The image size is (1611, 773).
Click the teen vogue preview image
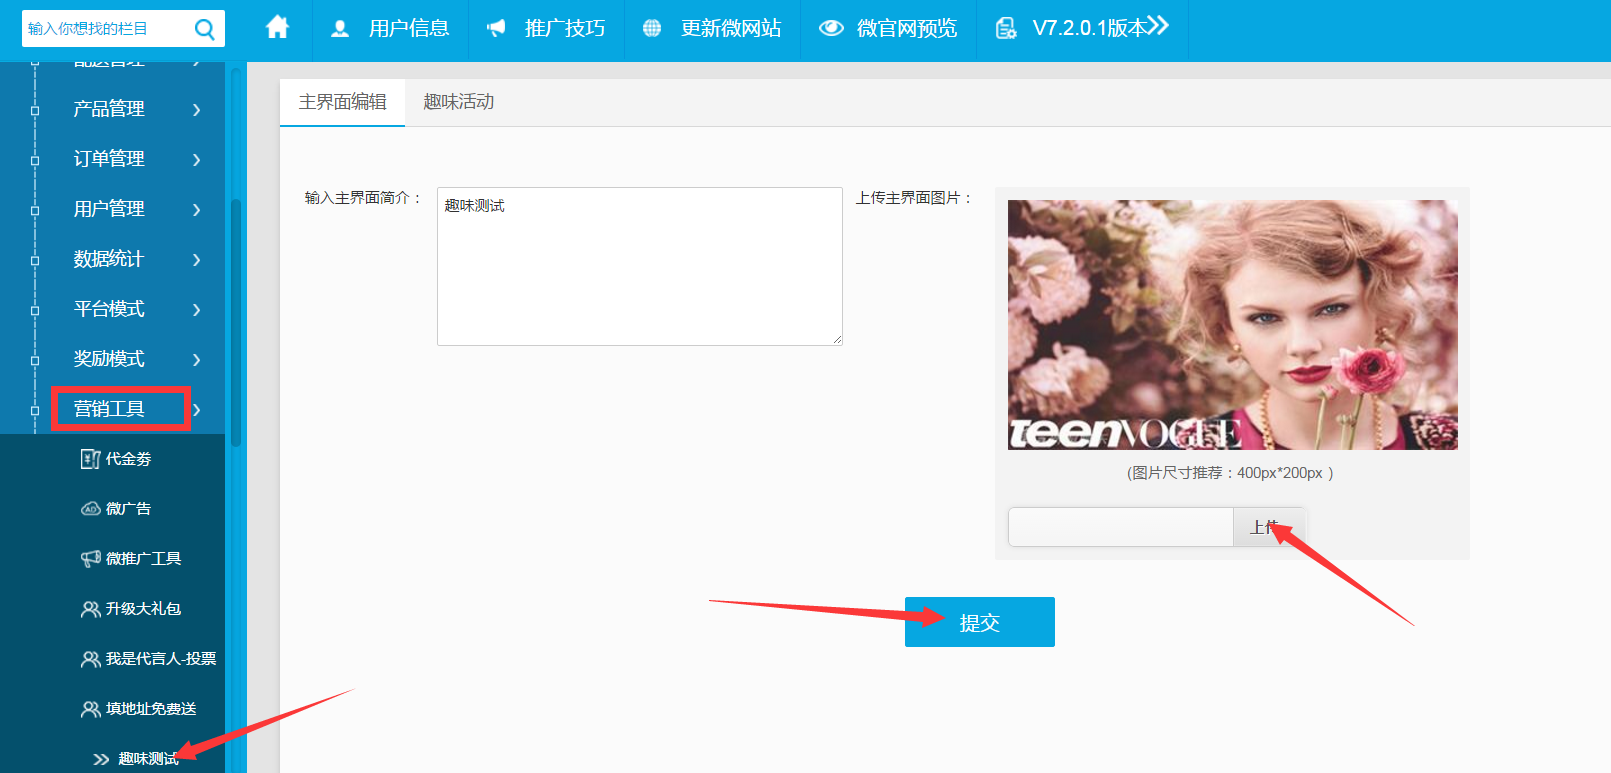[1232, 325]
